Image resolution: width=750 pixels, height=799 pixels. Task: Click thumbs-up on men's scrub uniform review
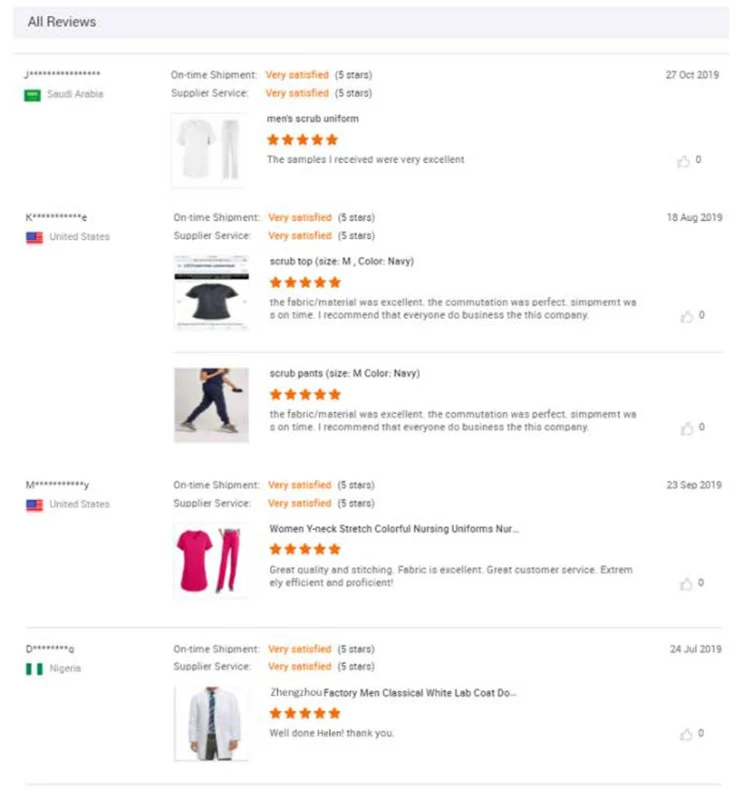pos(684,160)
